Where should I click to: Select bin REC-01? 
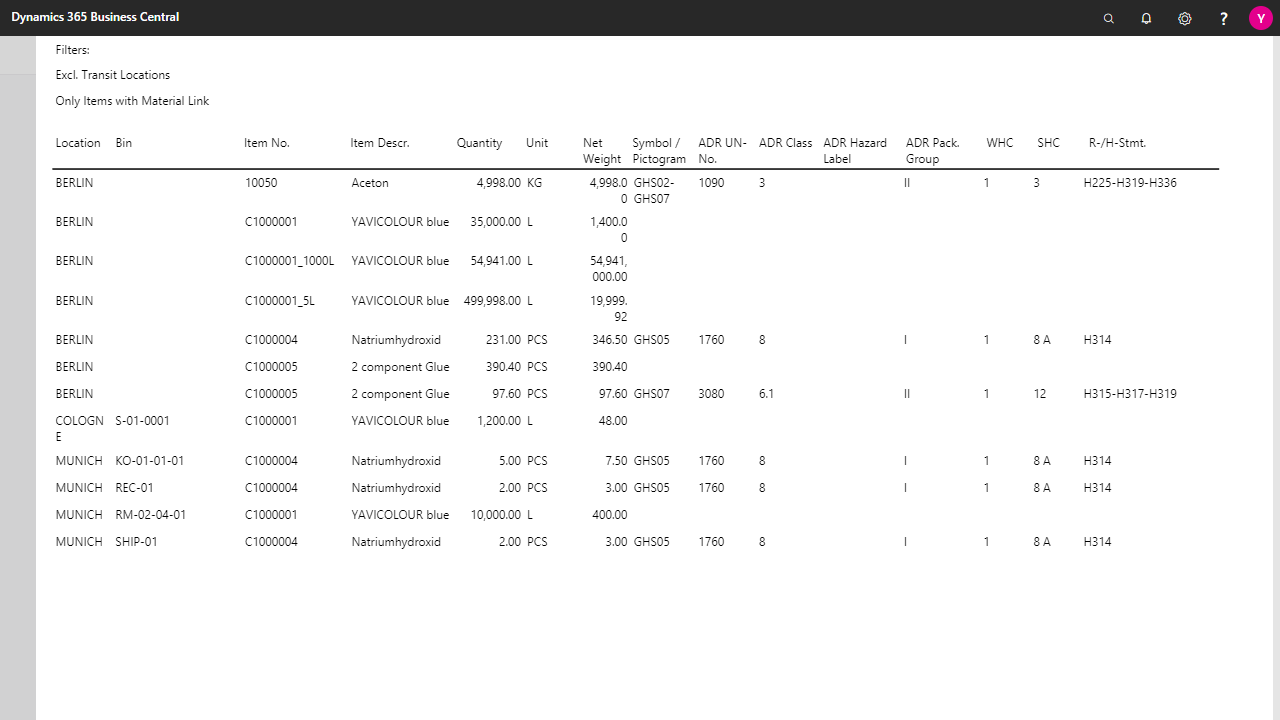[x=134, y=488]
